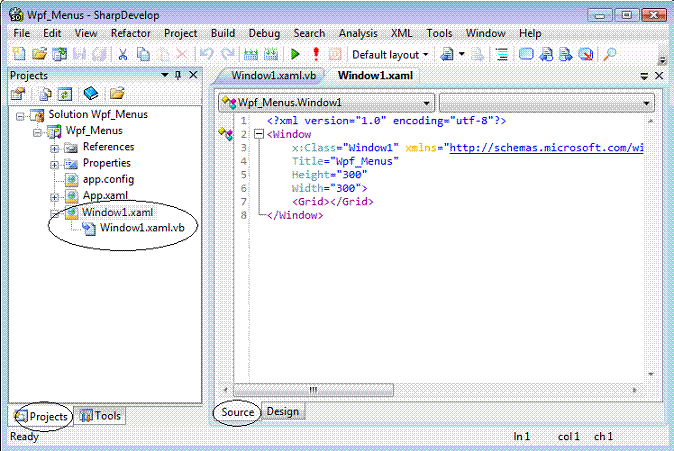Collapse the Window element fold marker

coord(258,134)
